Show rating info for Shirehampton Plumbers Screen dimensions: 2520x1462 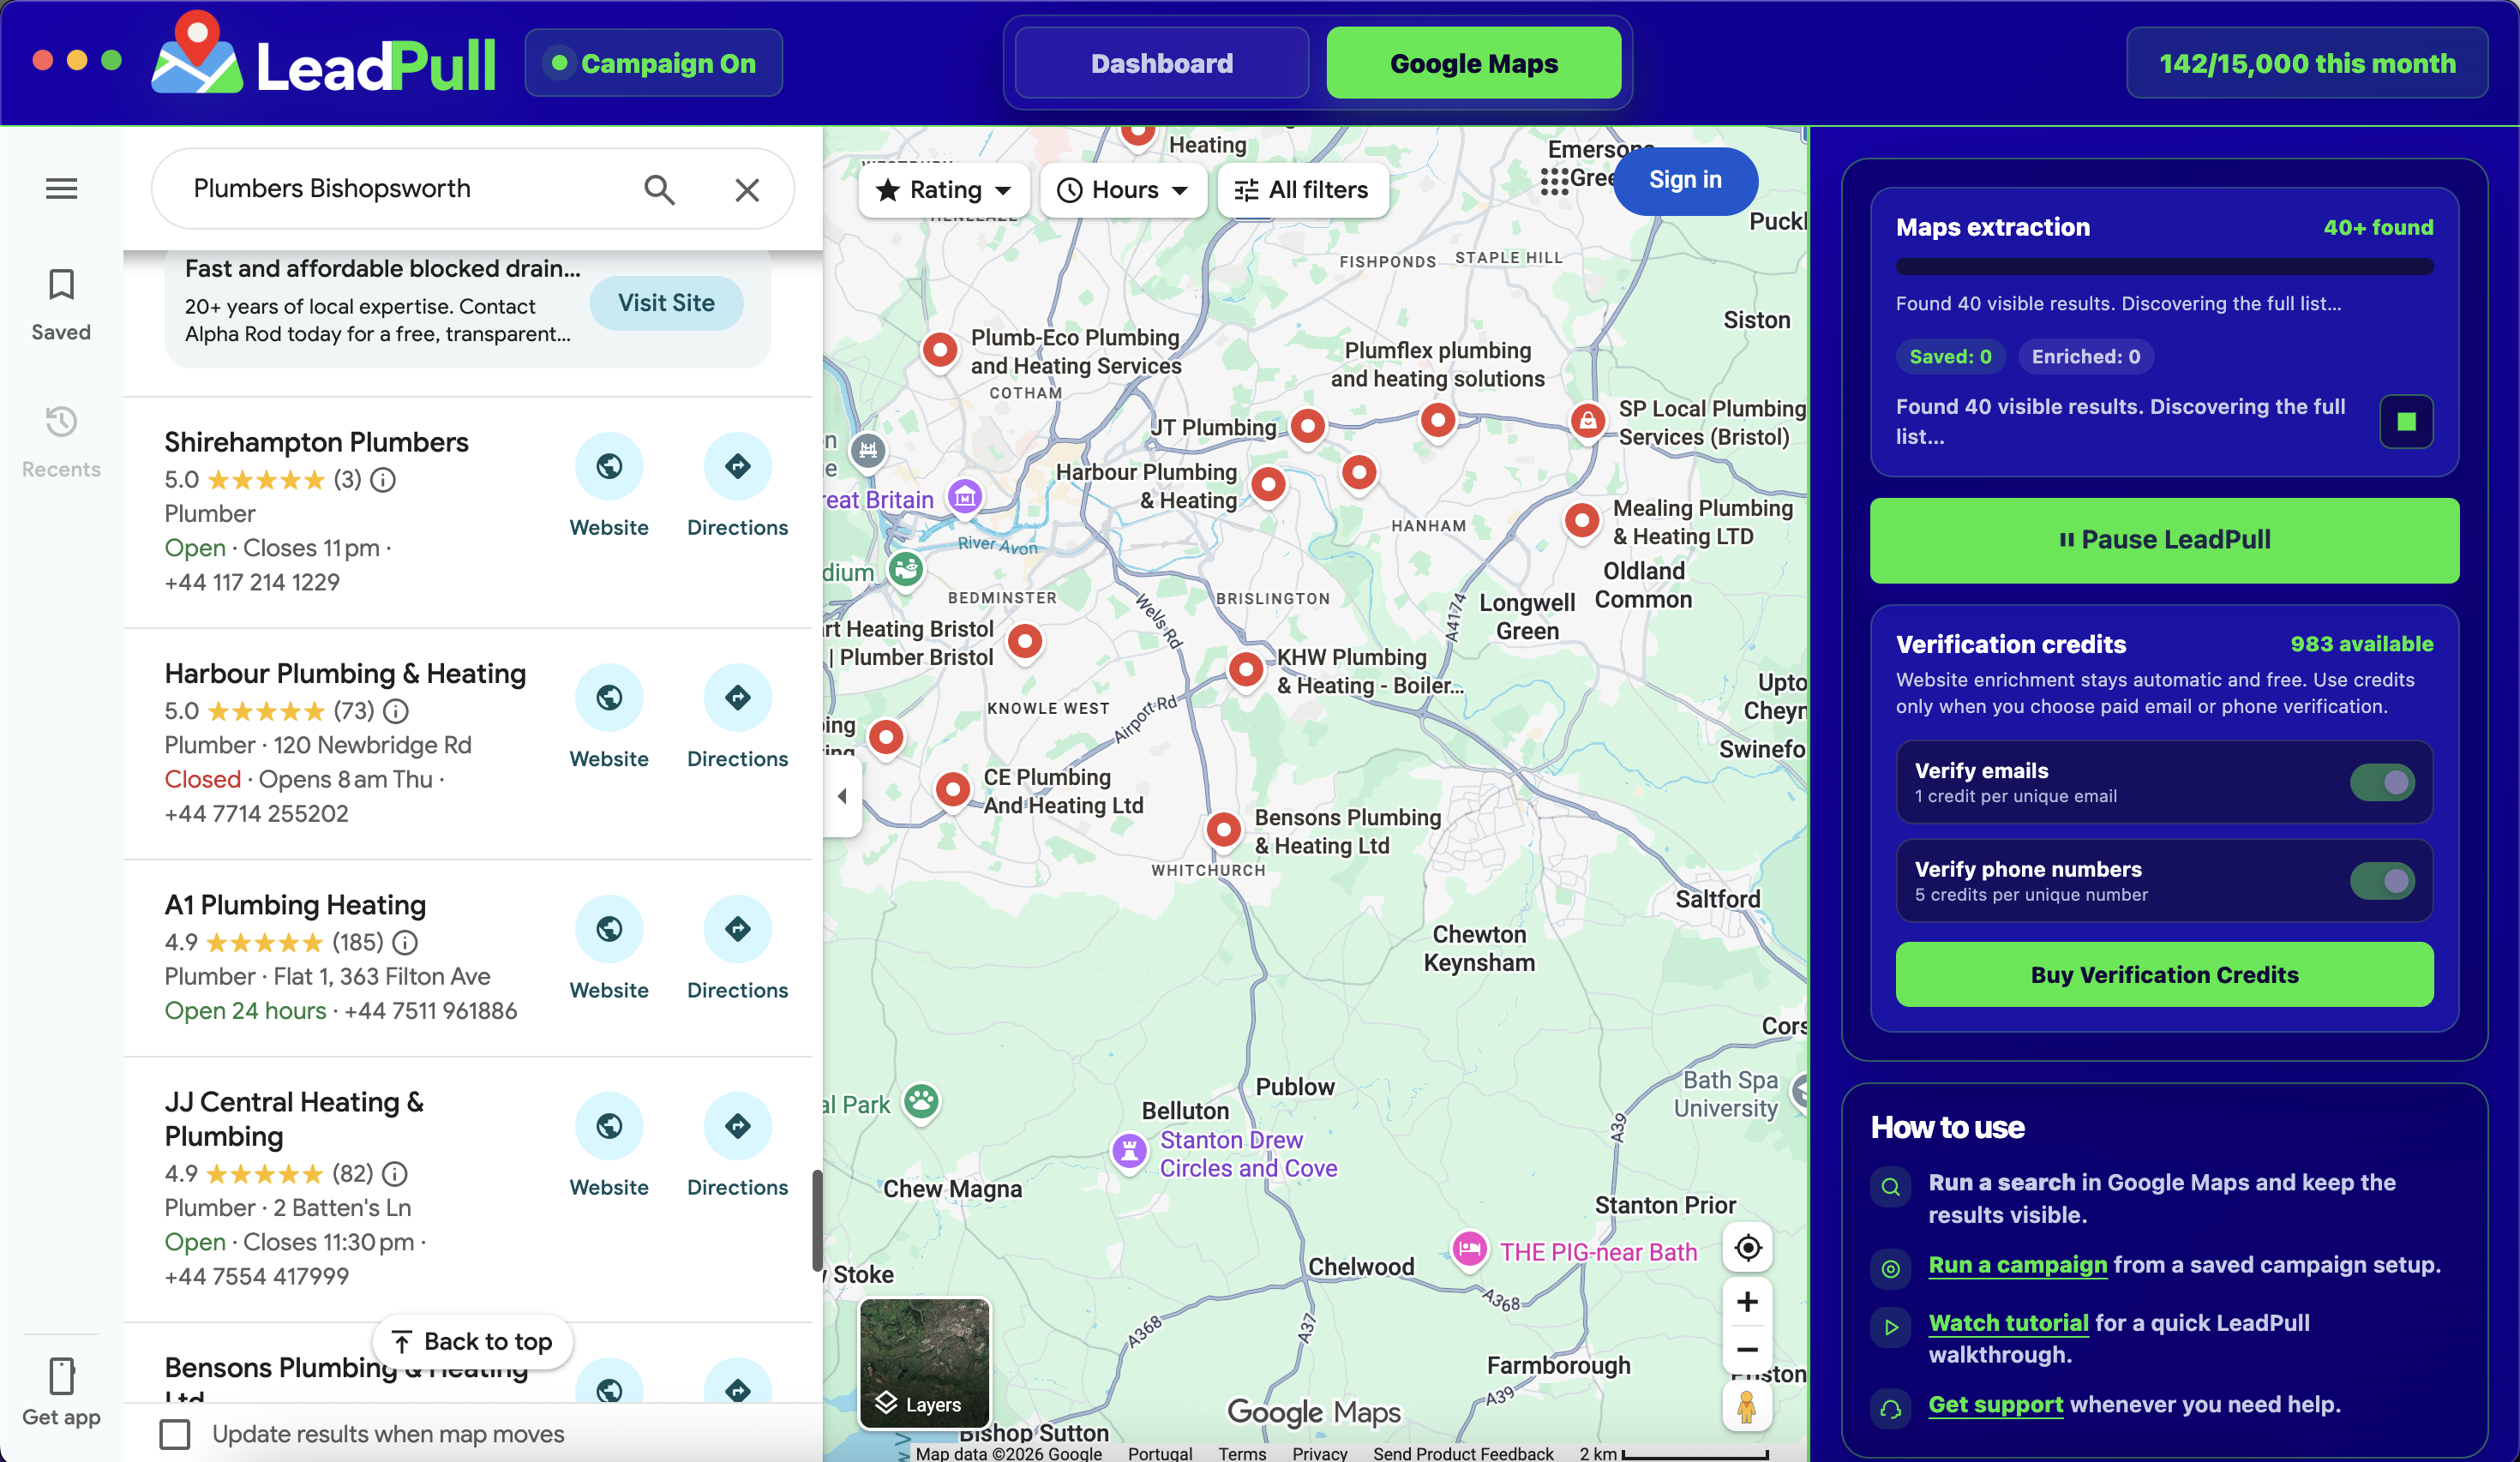pos(383,480)
